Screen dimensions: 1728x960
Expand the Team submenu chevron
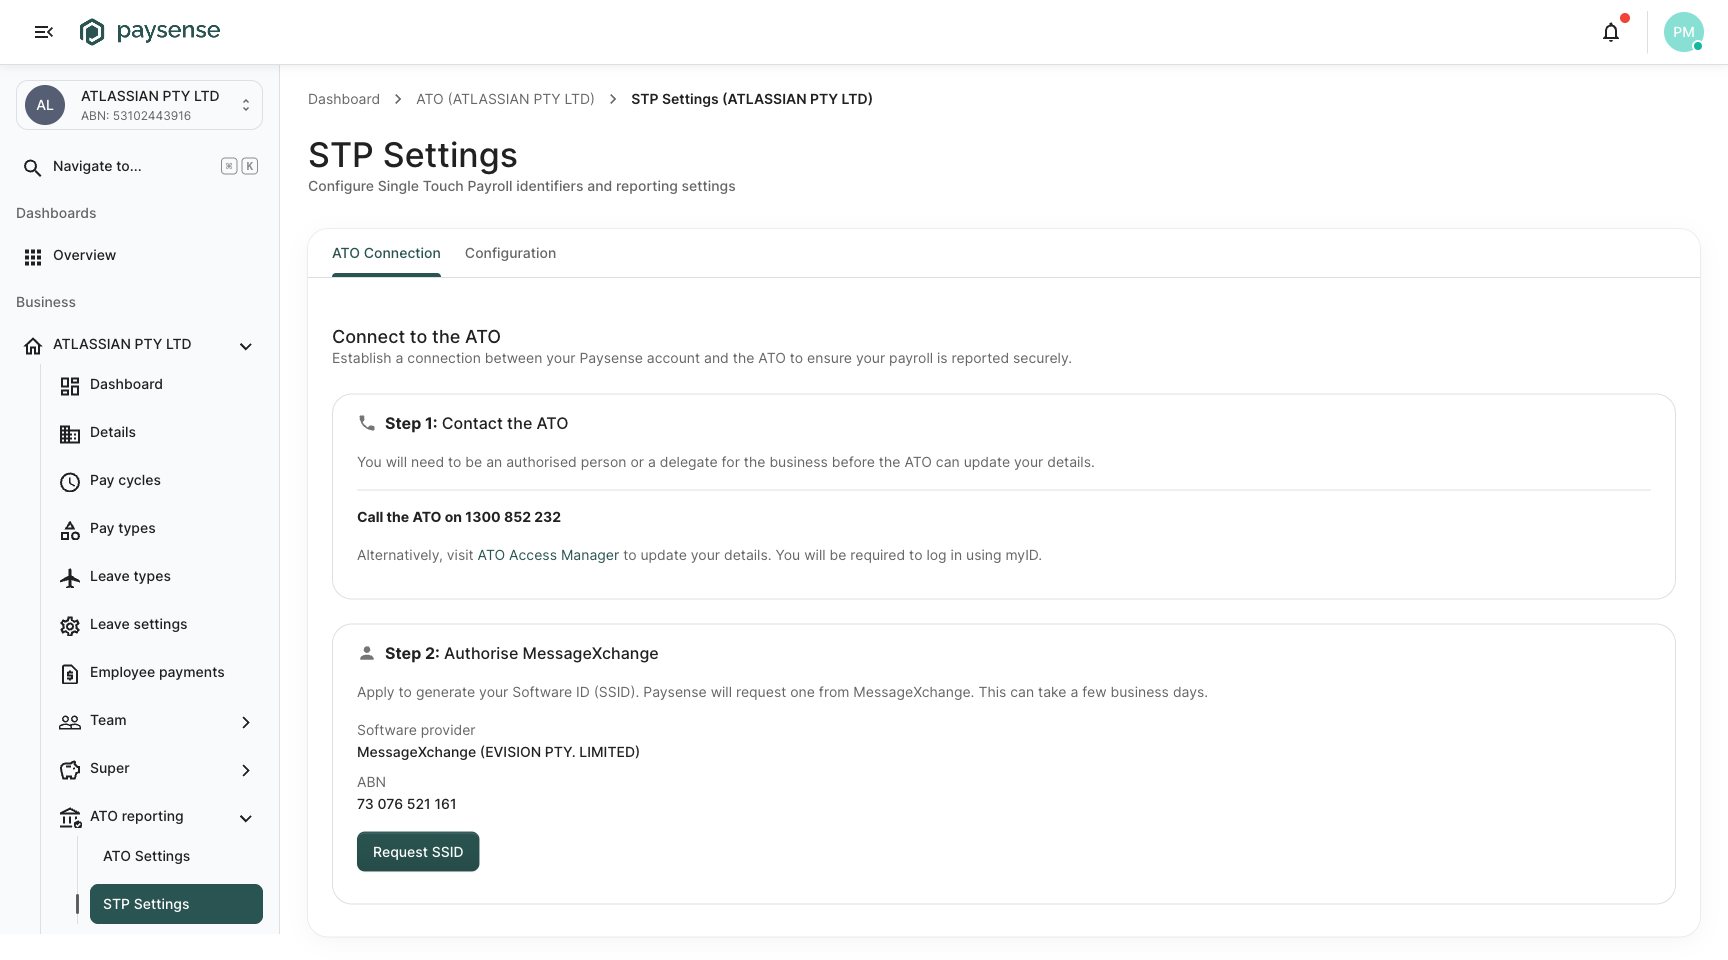click(x=246, y=722)
